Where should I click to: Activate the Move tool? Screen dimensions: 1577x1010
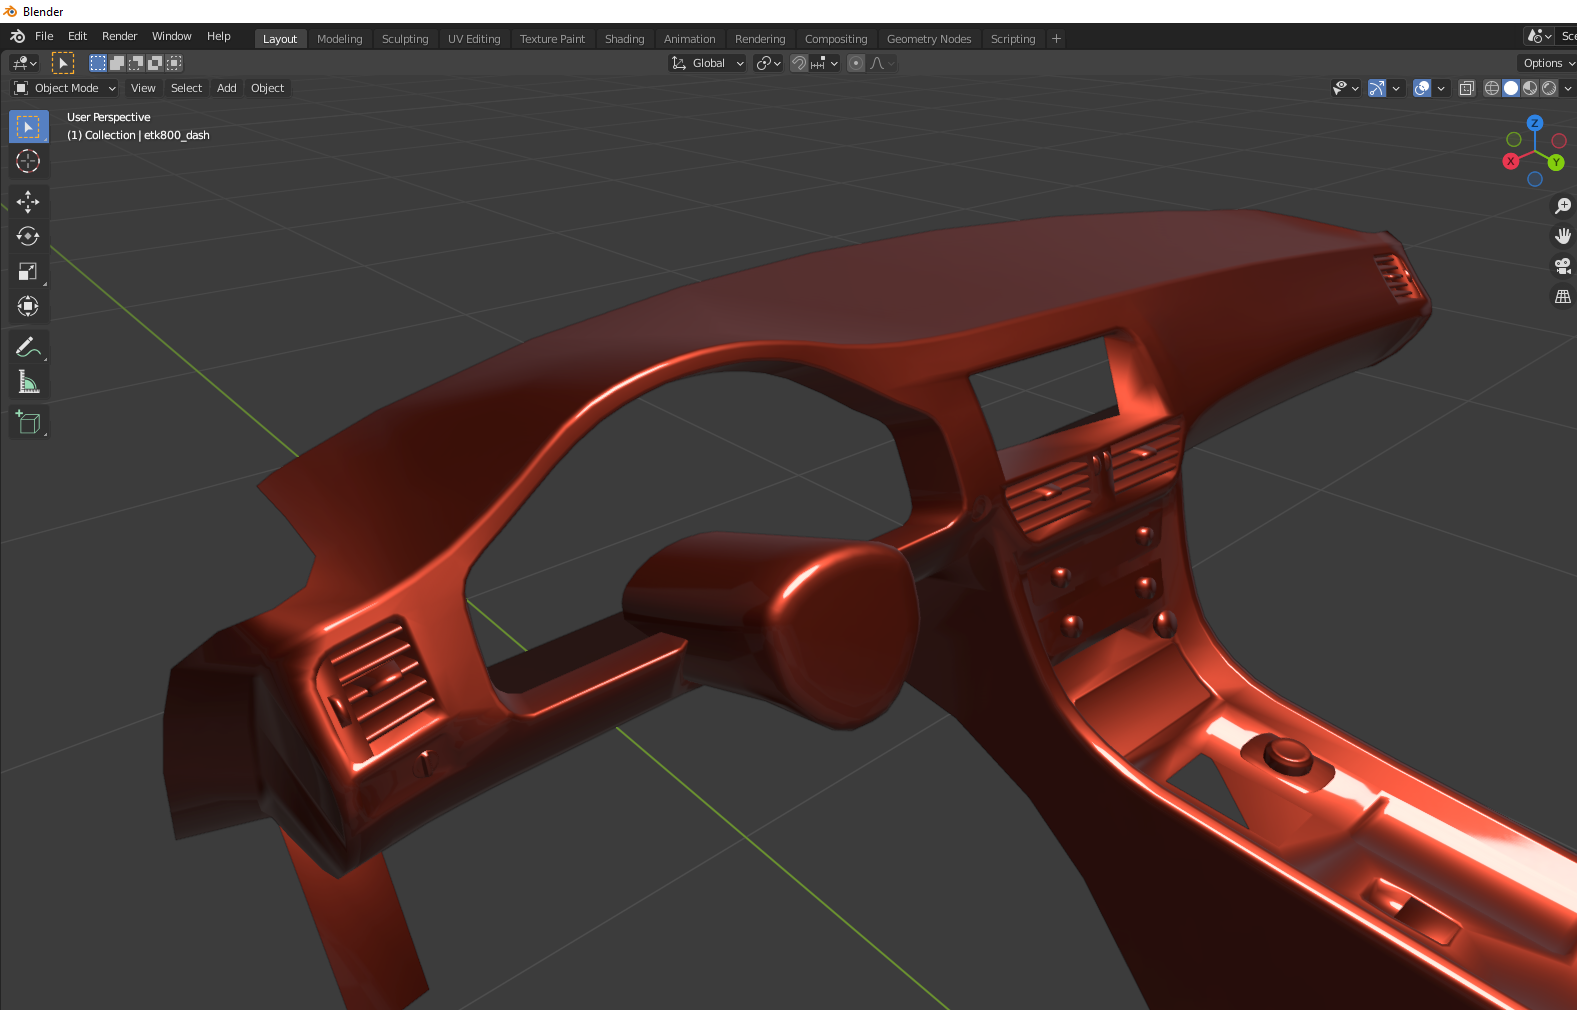pyautogui.click(x=28, y=202)
